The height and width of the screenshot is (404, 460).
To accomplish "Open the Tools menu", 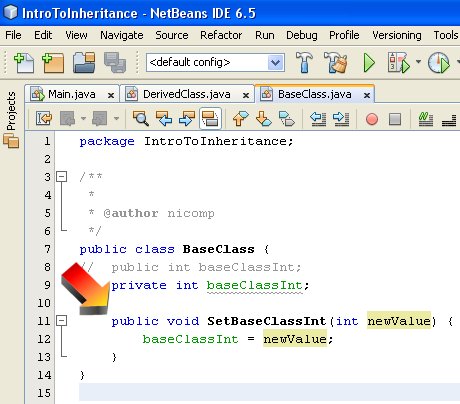I will point(446,35).
